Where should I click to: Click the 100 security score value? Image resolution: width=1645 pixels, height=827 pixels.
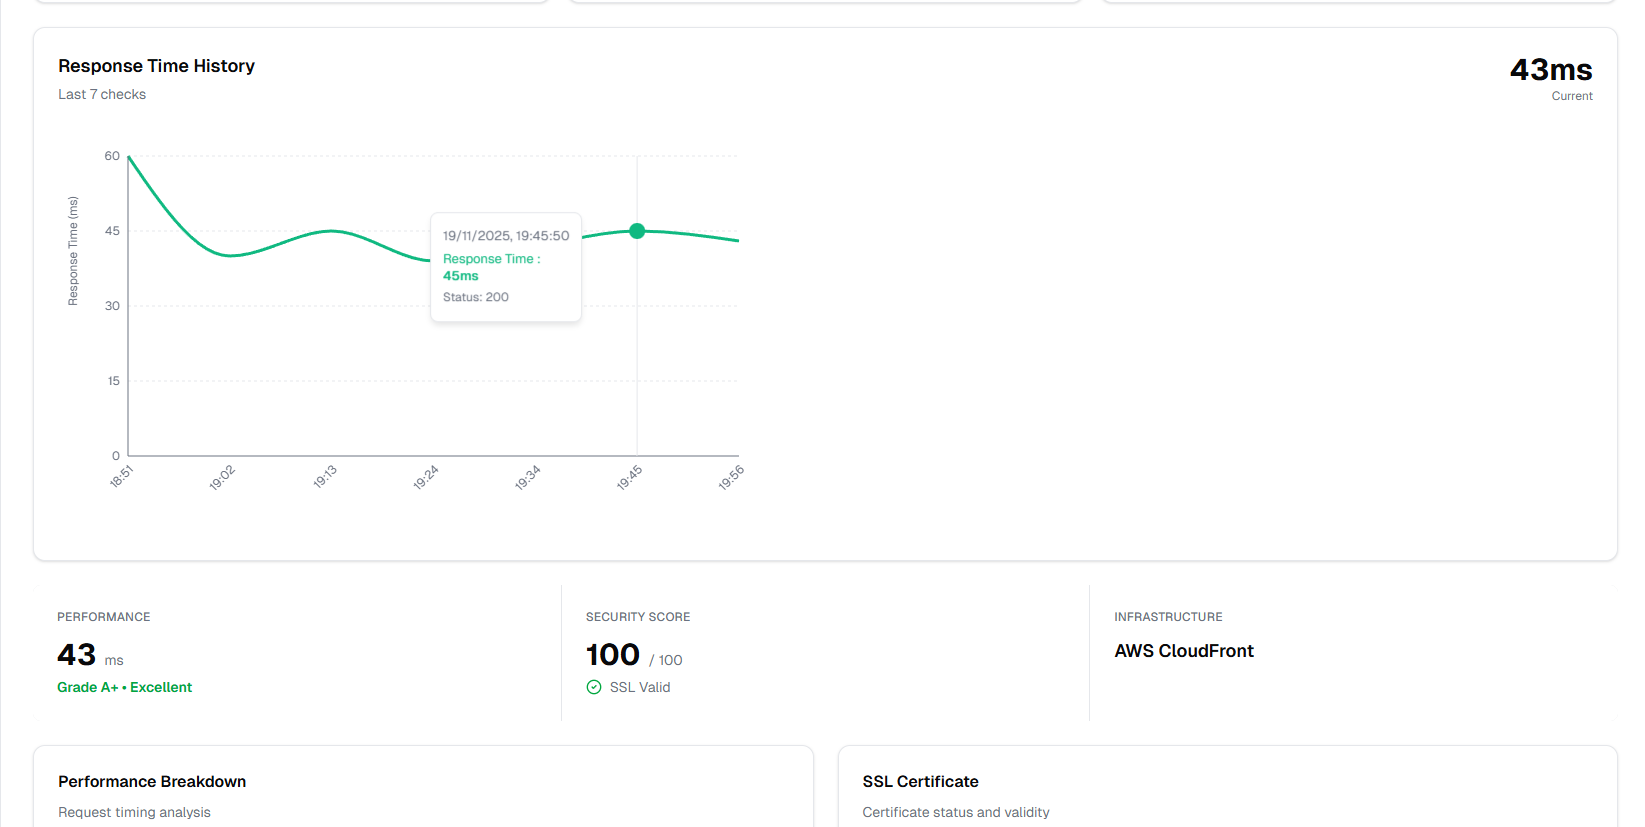pyautogui.click(x=613, y=655)
